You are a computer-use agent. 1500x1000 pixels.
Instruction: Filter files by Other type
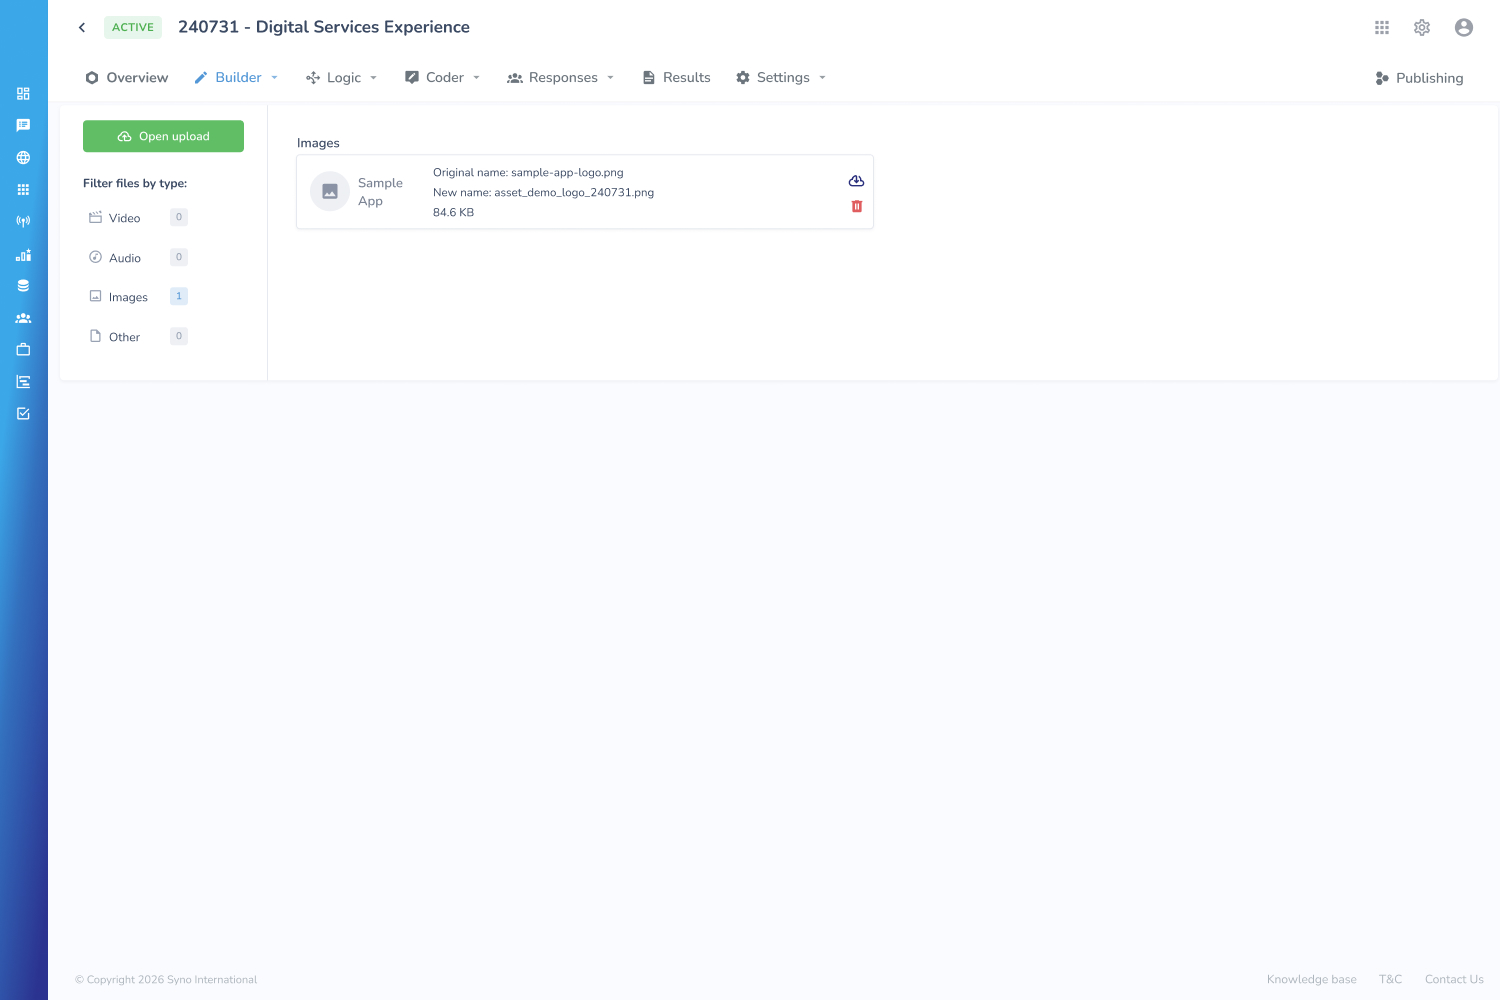(x=138, y=337)
